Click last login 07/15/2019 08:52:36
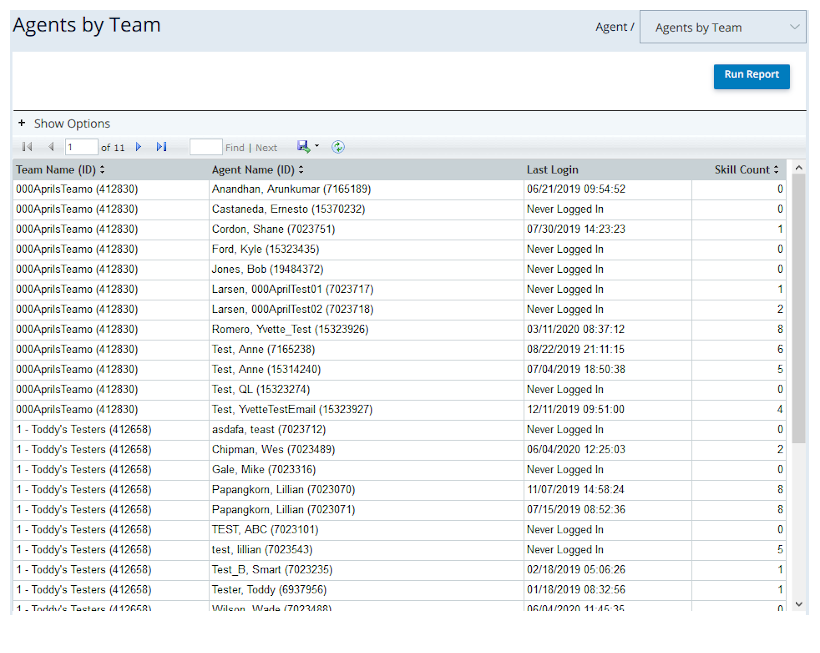 point(576,509)
